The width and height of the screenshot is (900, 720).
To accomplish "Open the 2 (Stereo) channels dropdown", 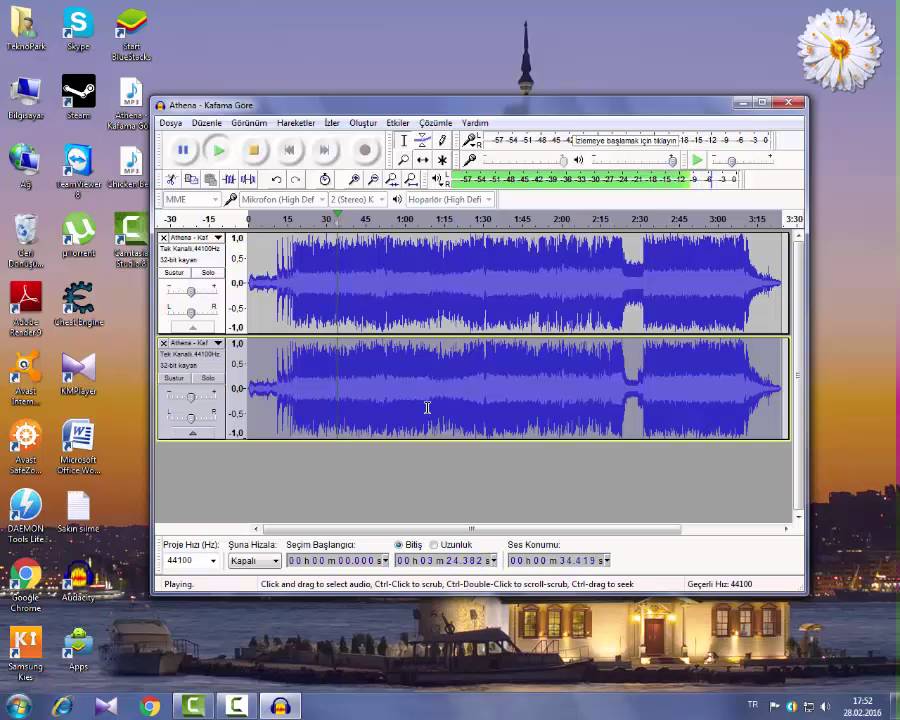I will pyautogui.click(x=358, y=199).
